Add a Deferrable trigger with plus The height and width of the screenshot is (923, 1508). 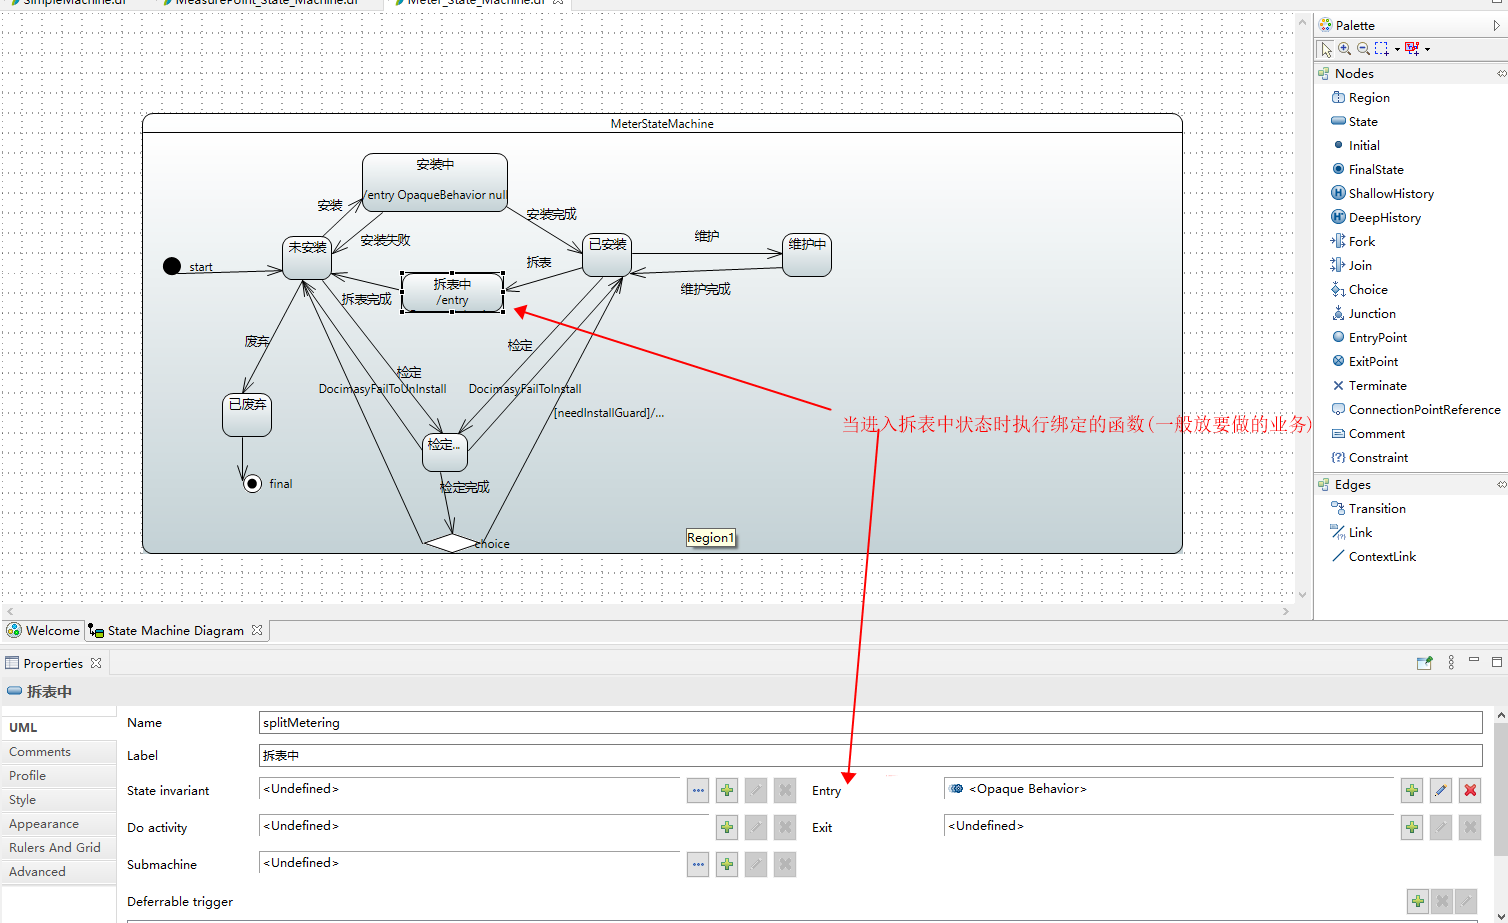[x=1418, y=901]
